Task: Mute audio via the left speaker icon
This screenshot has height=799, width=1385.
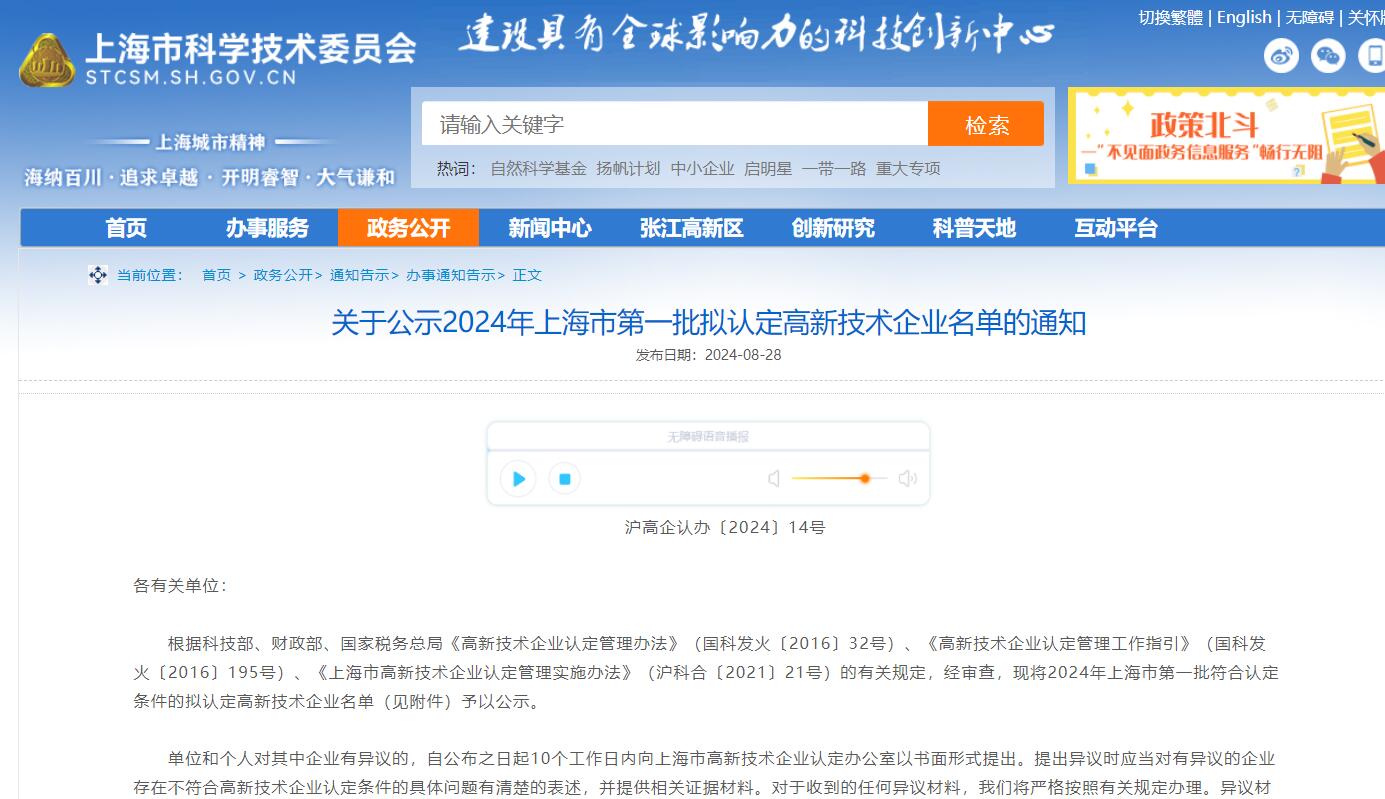Action: coord(773,479)
